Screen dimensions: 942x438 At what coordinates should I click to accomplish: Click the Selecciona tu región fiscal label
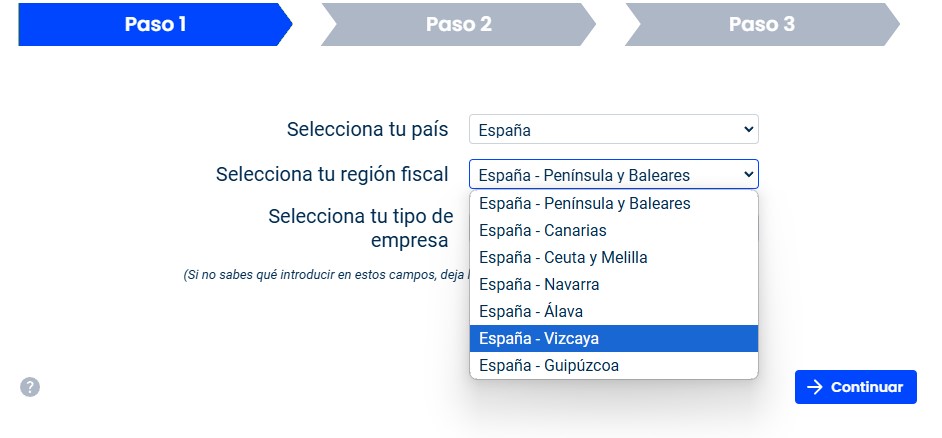pos(332,175)
